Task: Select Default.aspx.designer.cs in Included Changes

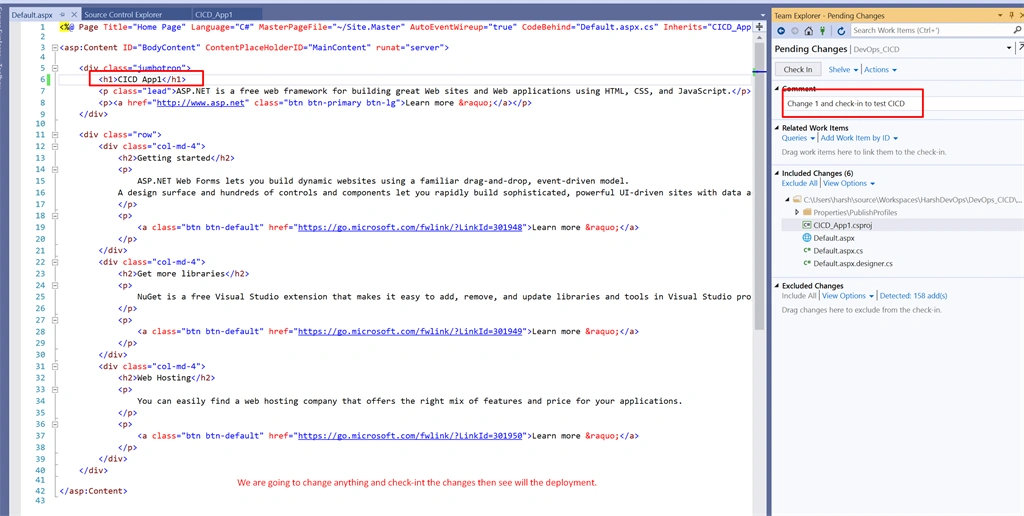Action: (x=853, y=263)
